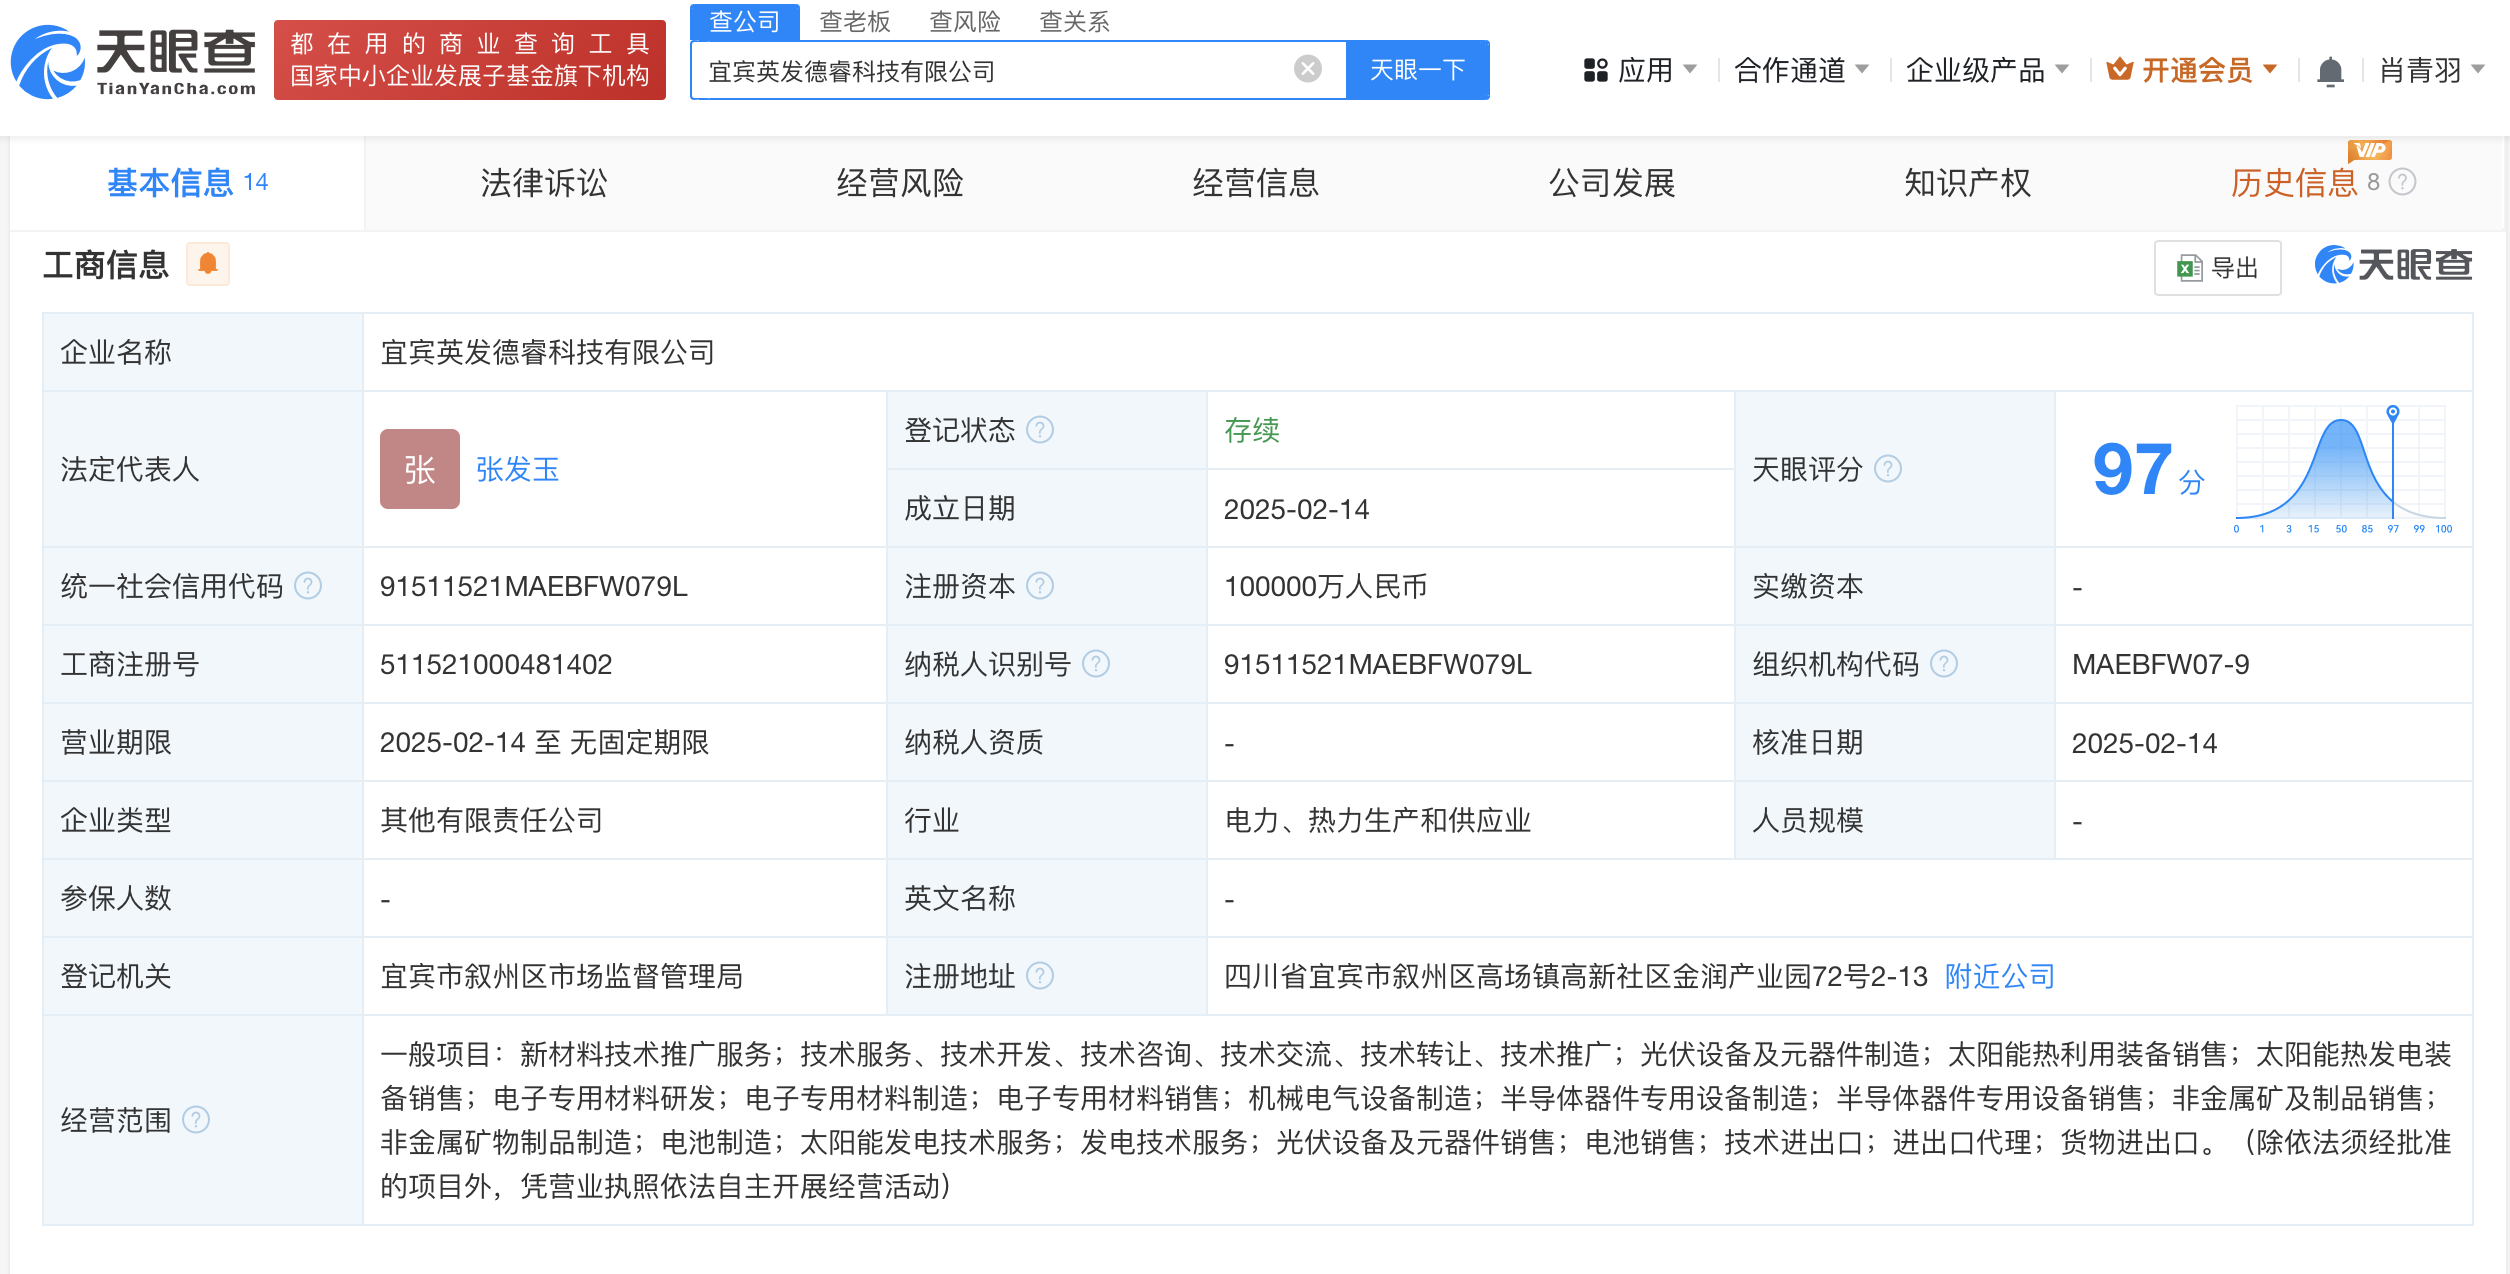The height and width of the screenshot is (1274, 2510).
Task: Clear the search field with the X icon
Action: coord(1307,69)
